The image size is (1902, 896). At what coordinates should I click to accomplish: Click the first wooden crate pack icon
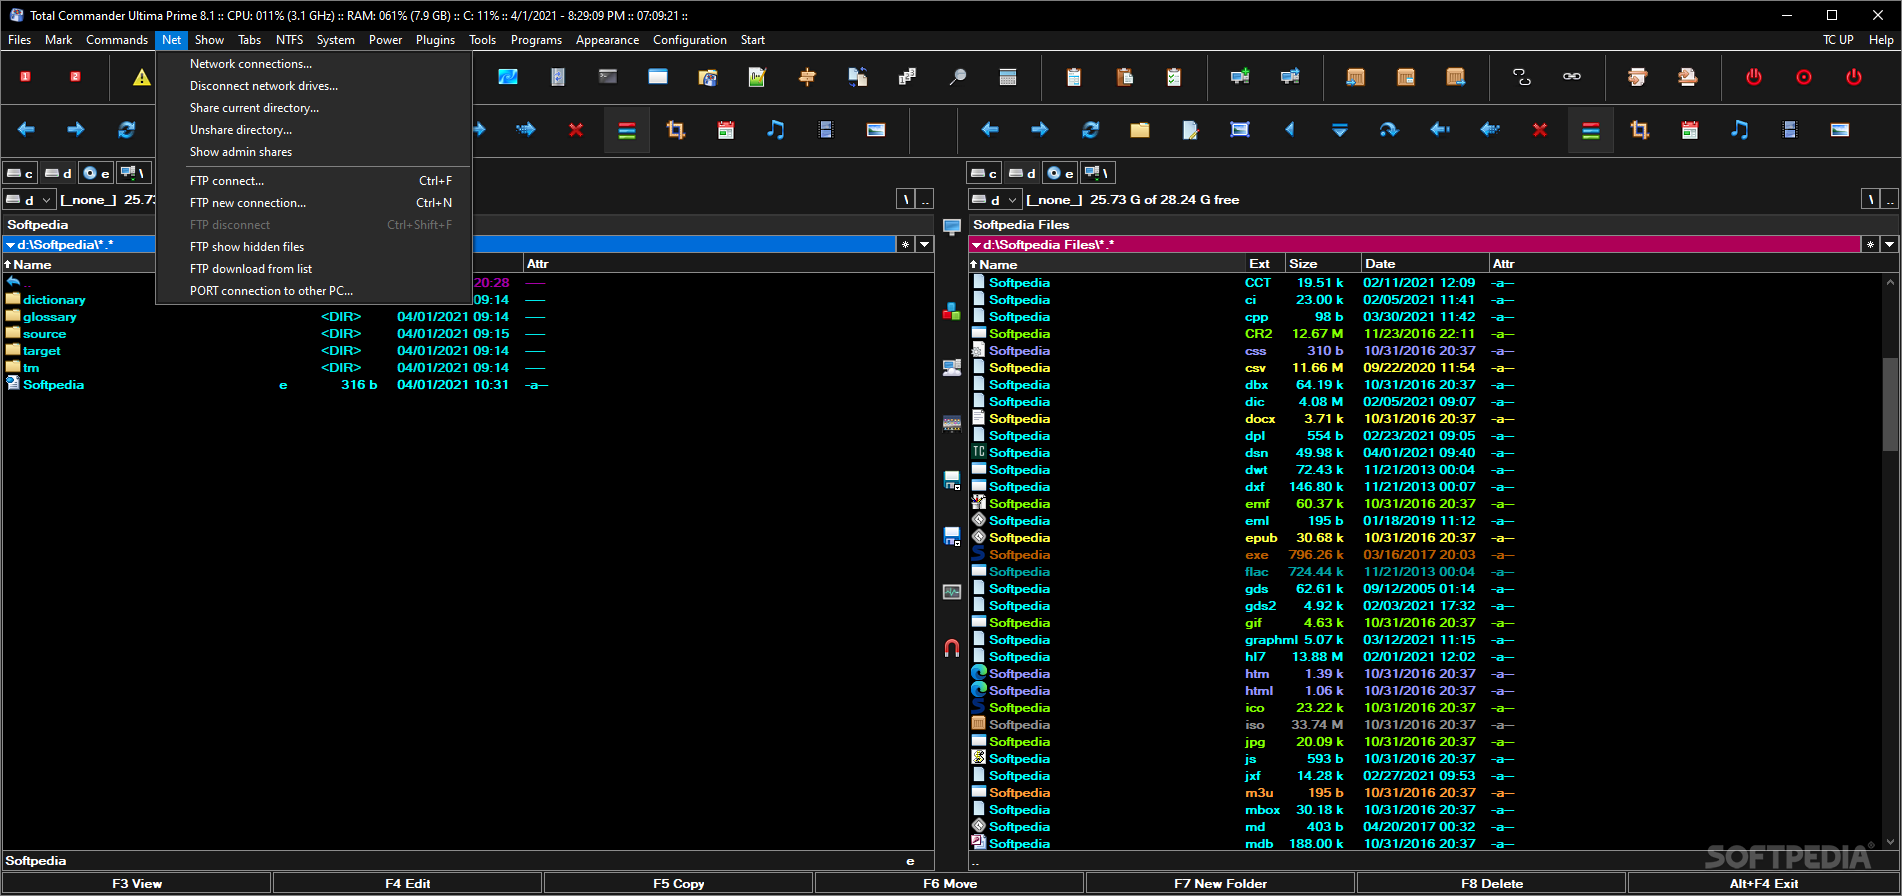click(1356, 77)
